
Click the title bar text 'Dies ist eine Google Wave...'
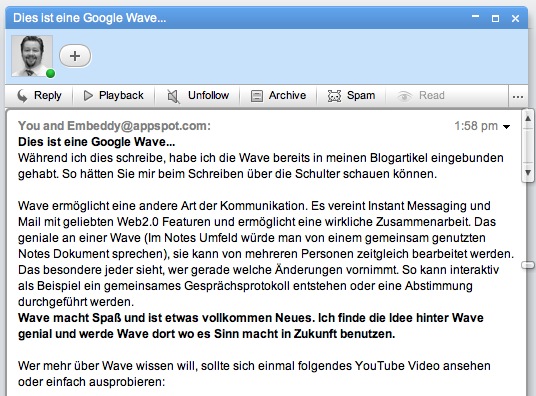click(x=90, y=18)
